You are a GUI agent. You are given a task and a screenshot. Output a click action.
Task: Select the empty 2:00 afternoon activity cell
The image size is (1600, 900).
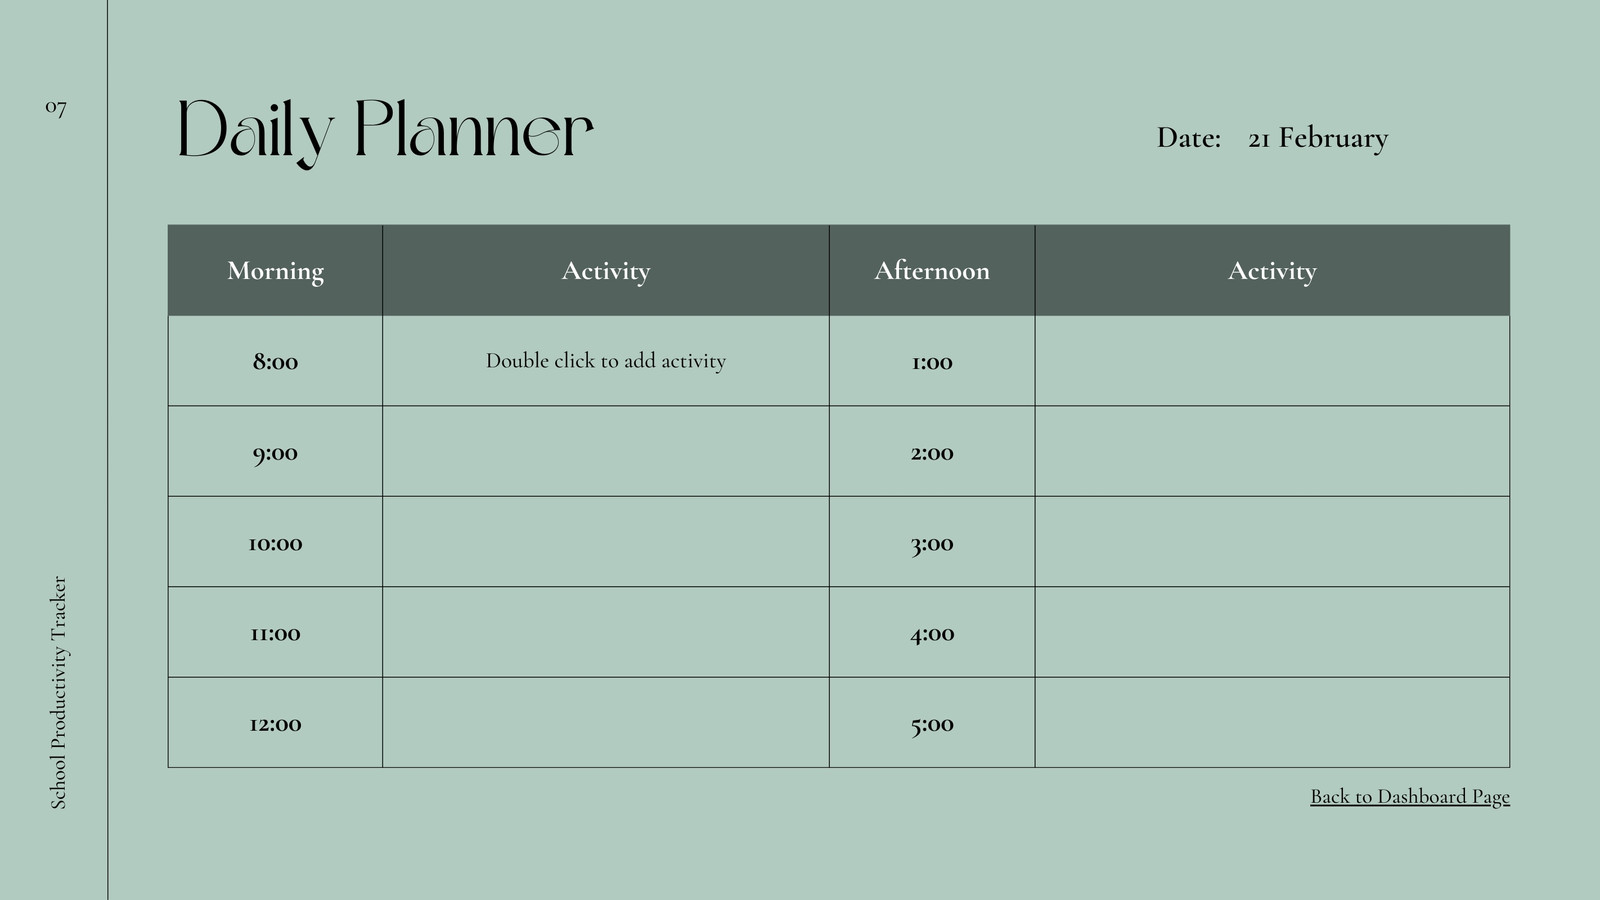pyautogui.click(x=1272, y=451)
